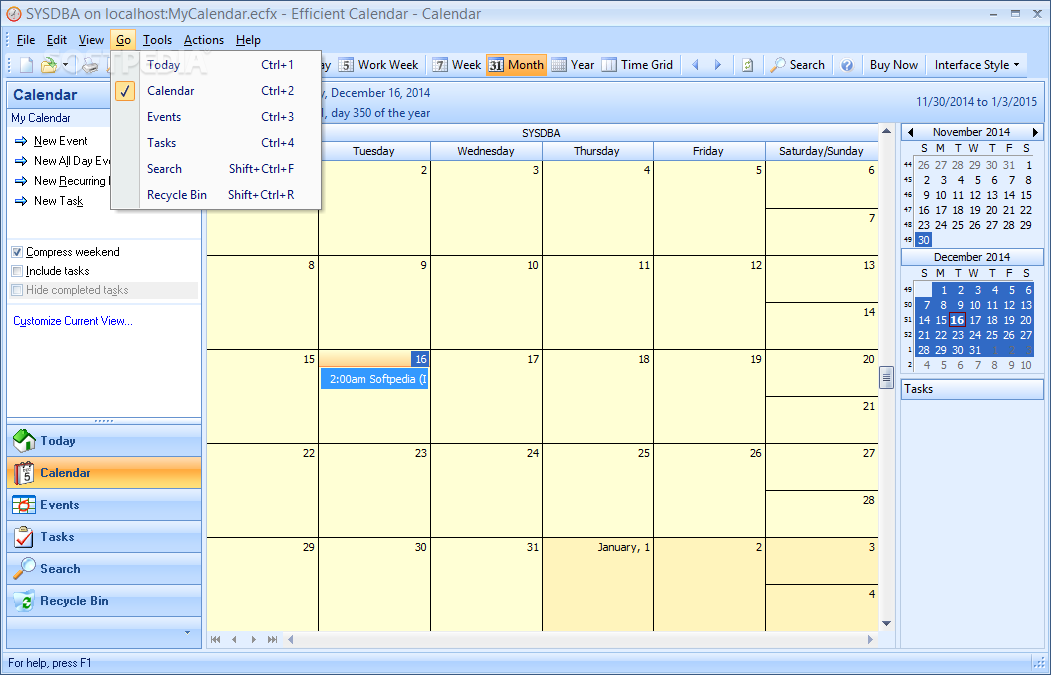
Task: Open Today in the navigation pane
Action: [x=104, y=441]
